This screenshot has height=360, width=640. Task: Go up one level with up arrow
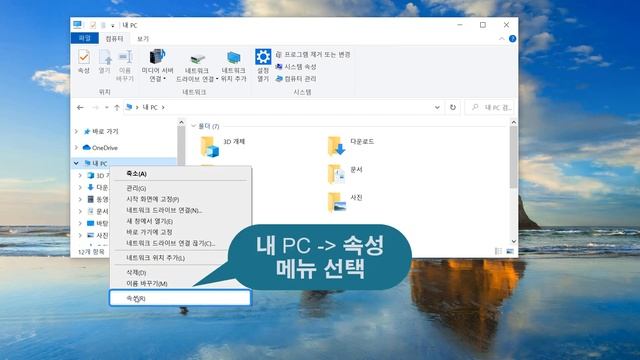coord(117,107)
